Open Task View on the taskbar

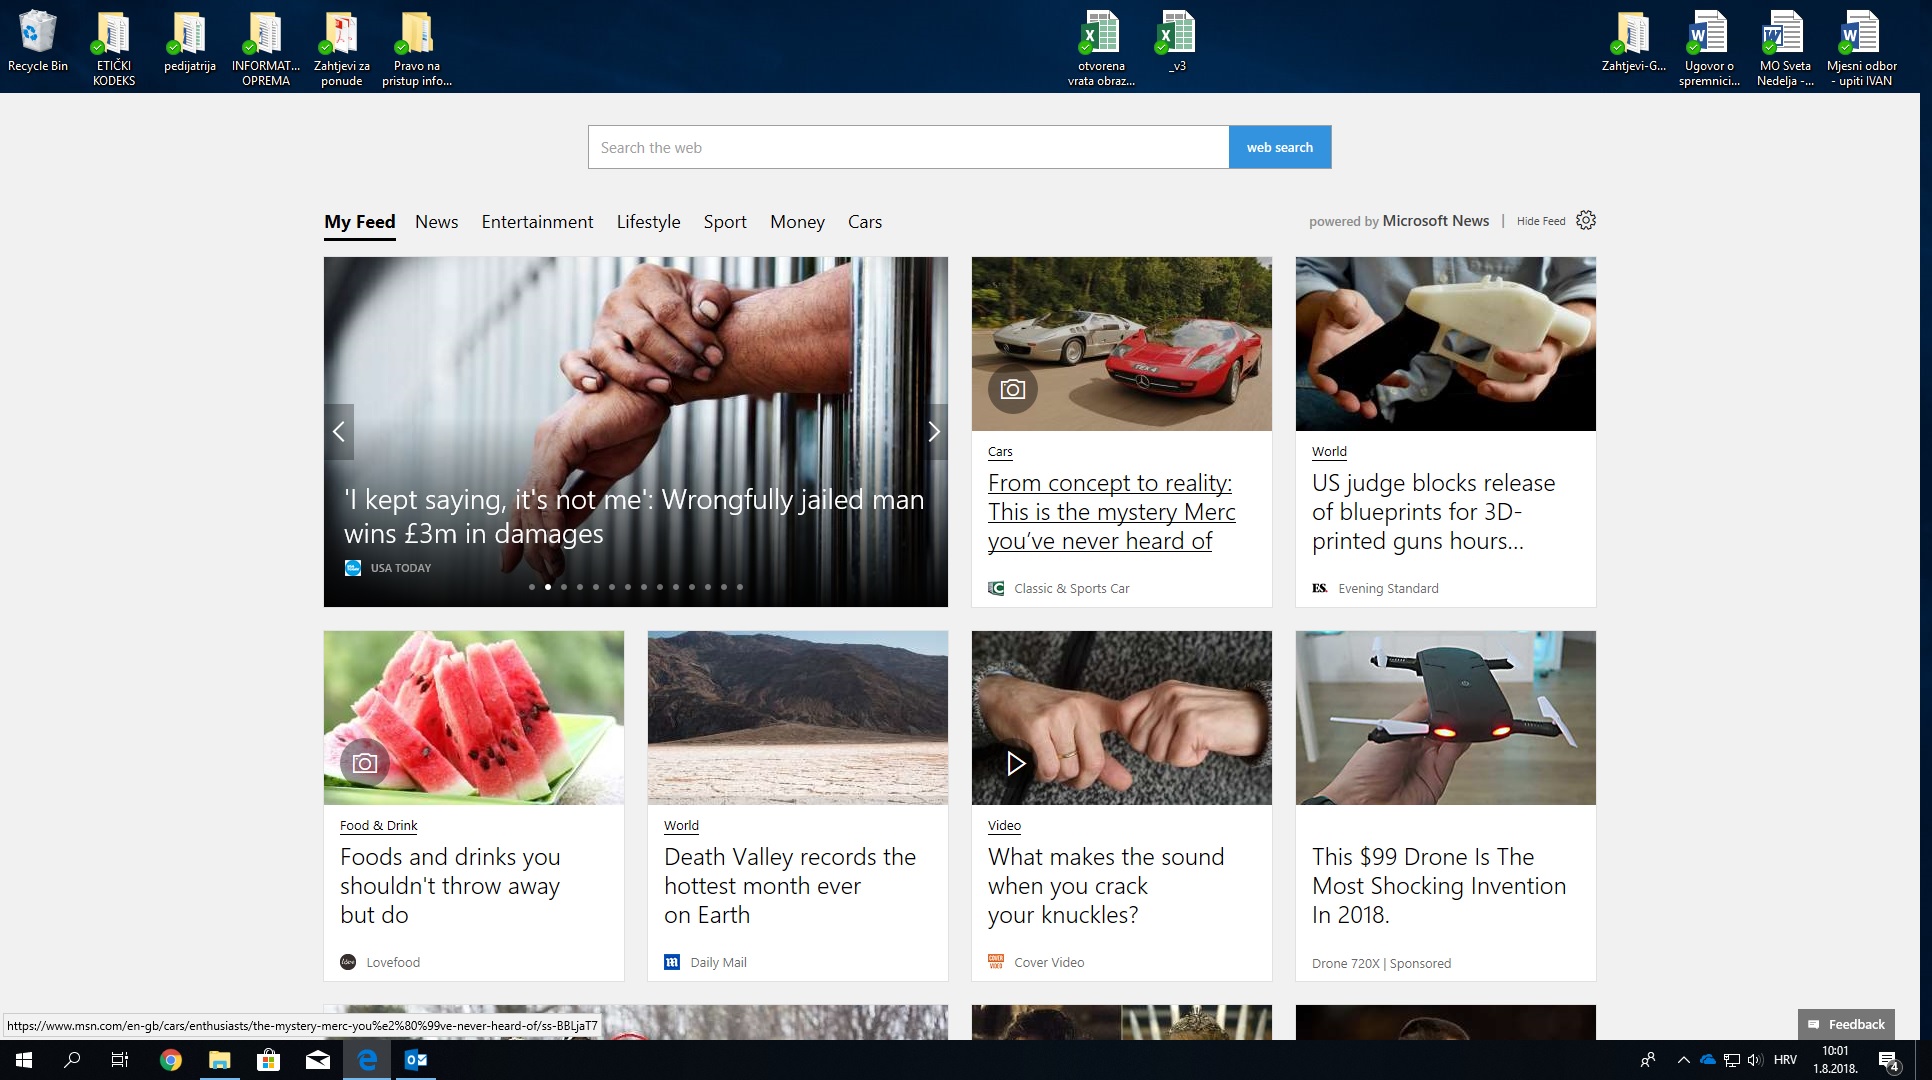point(120,1060)
